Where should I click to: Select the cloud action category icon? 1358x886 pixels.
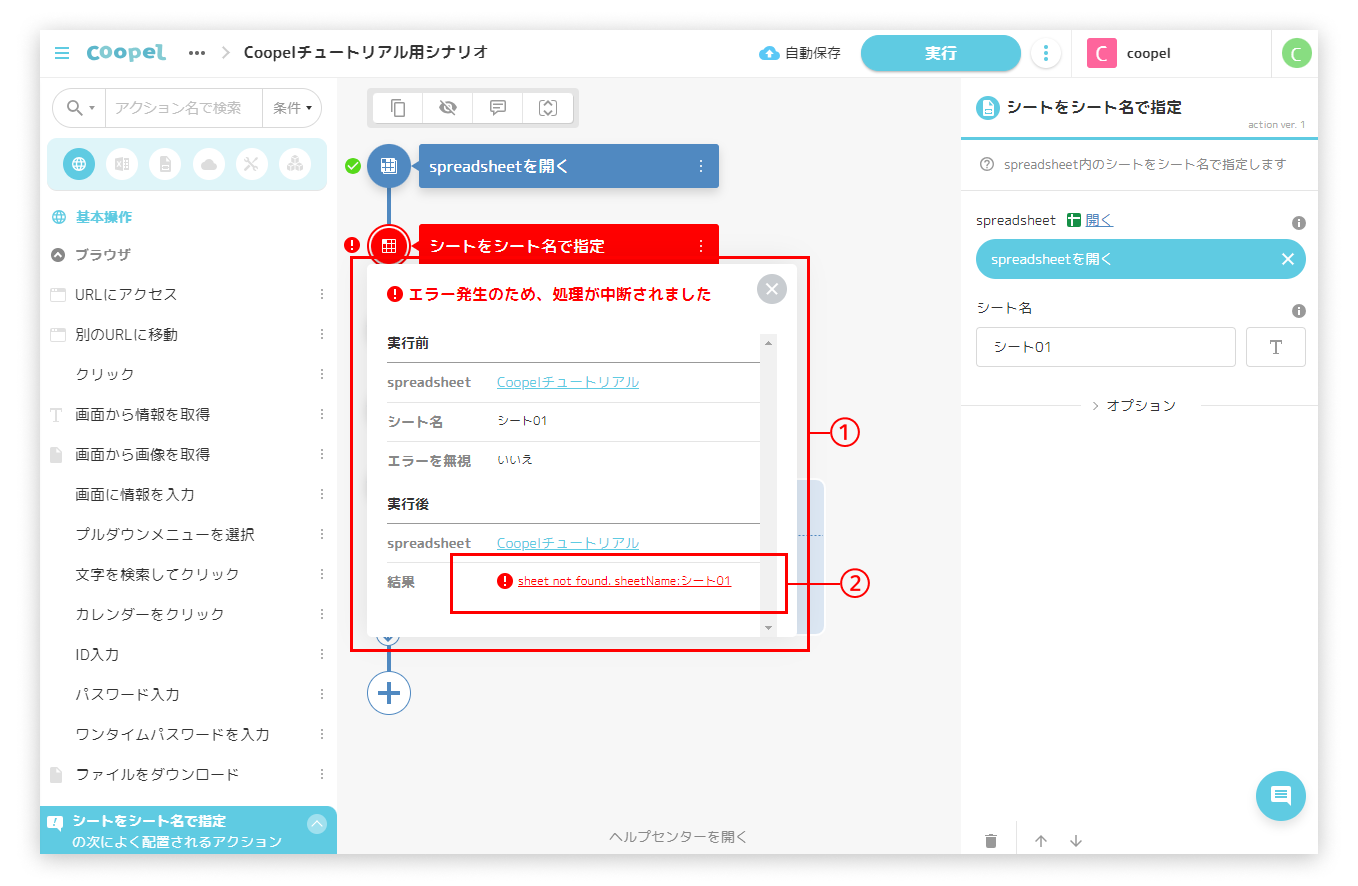(208, 164)
